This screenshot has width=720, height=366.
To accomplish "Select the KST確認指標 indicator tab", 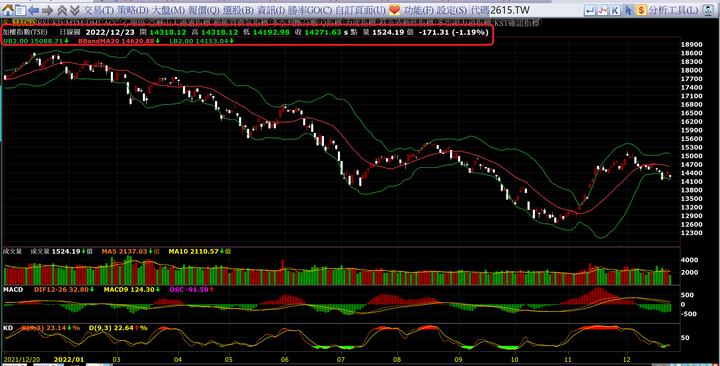I will coord(517,23).
